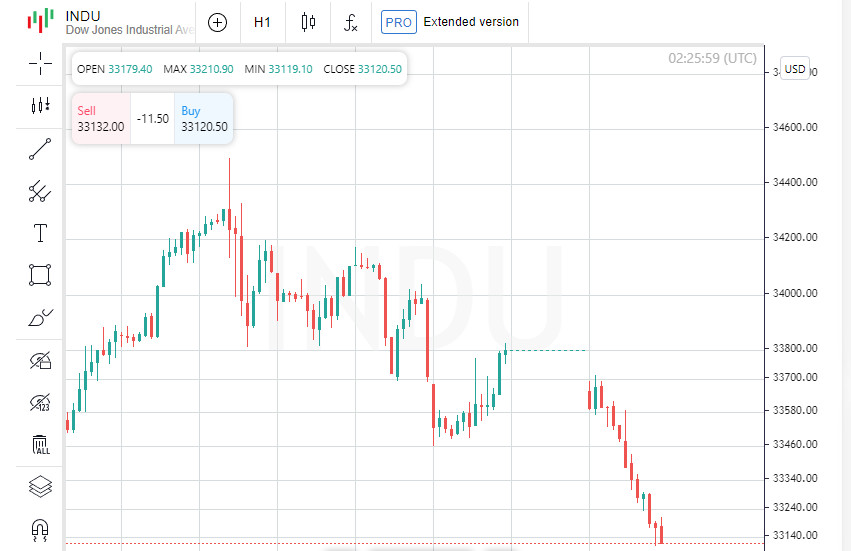Select the trend line drawing tool

[40, 150]
